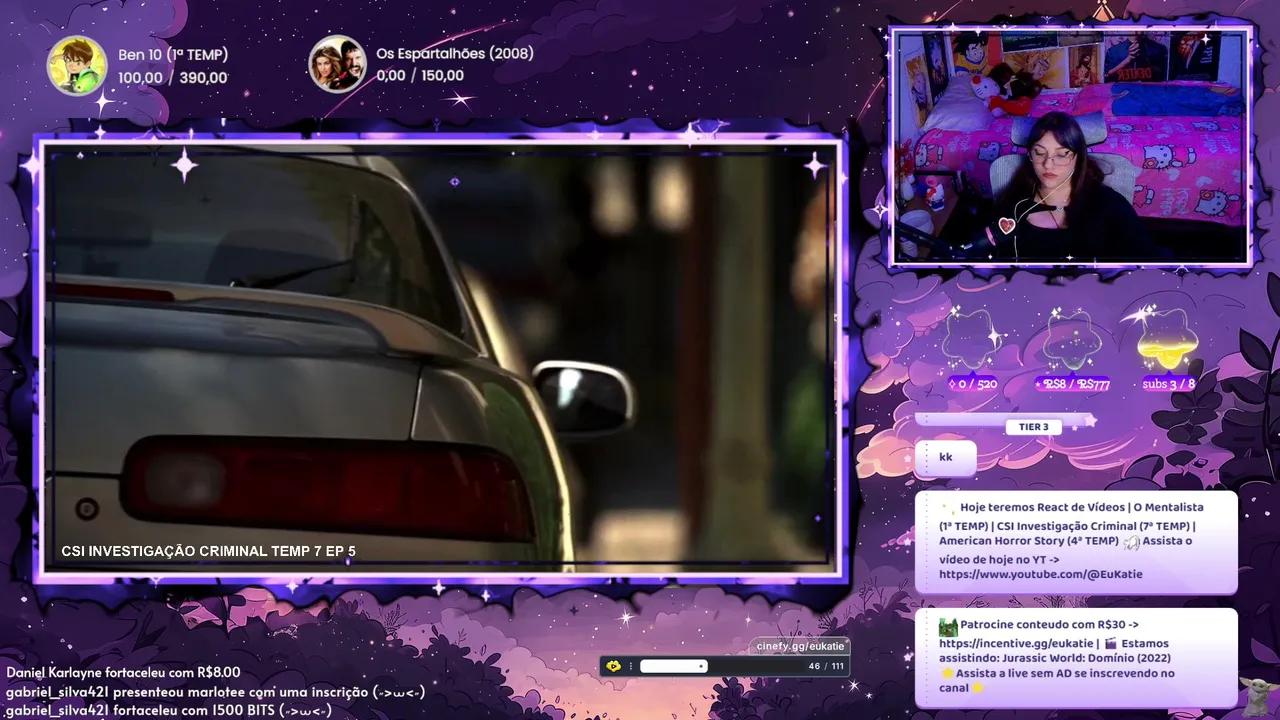Click the white Cinefy progress bar

674,666
